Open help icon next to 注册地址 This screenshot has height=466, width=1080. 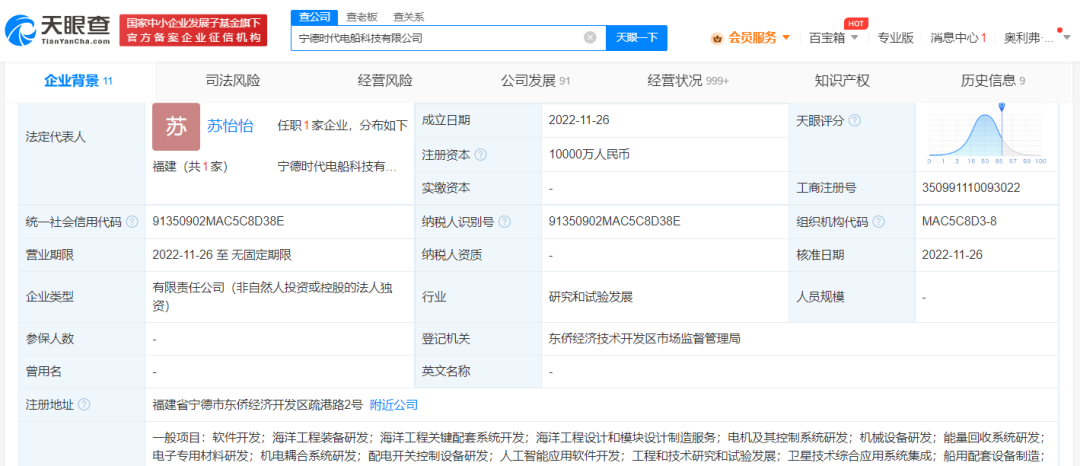(85, 405)
